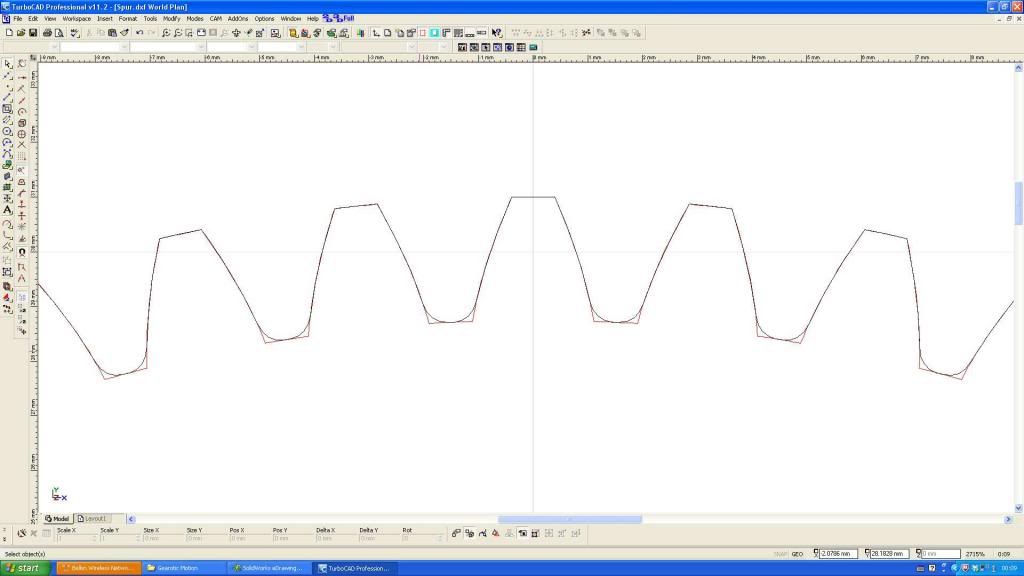Open the Workspace menu
The width and height of the screenshot is (1024, 576).
click(x=76, y=19)
